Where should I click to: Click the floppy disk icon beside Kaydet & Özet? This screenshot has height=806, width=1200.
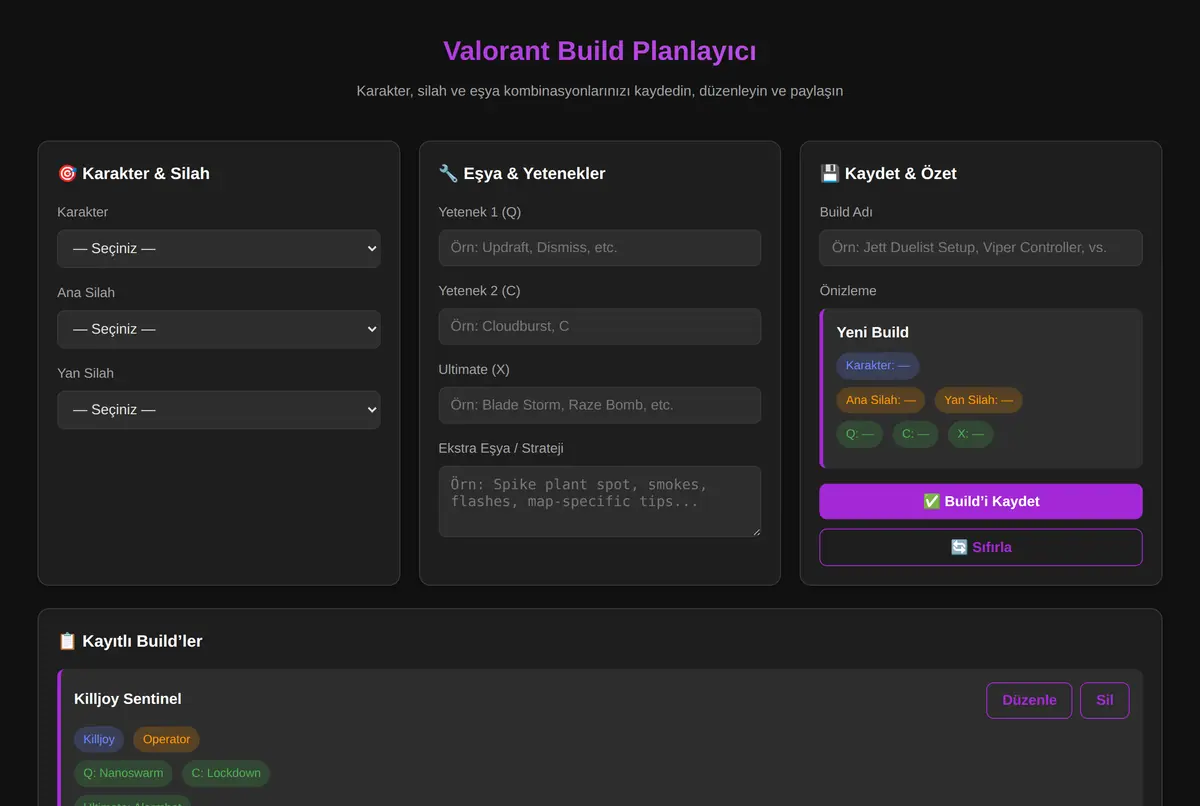tap(829, 173)
